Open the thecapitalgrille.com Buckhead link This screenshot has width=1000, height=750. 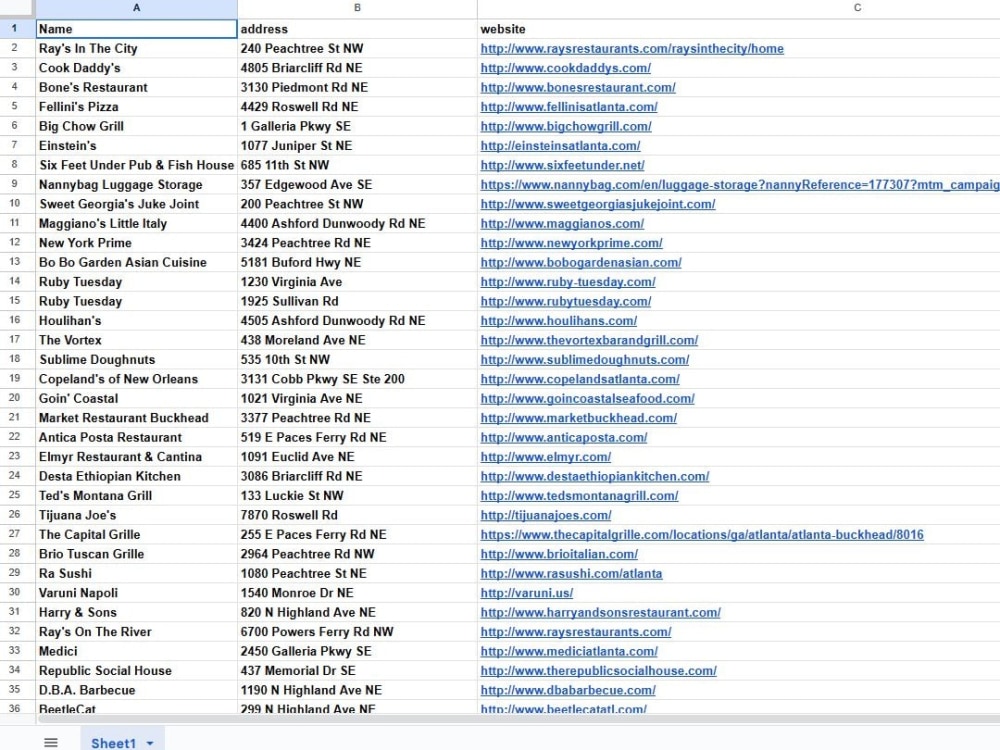(702, 534)
